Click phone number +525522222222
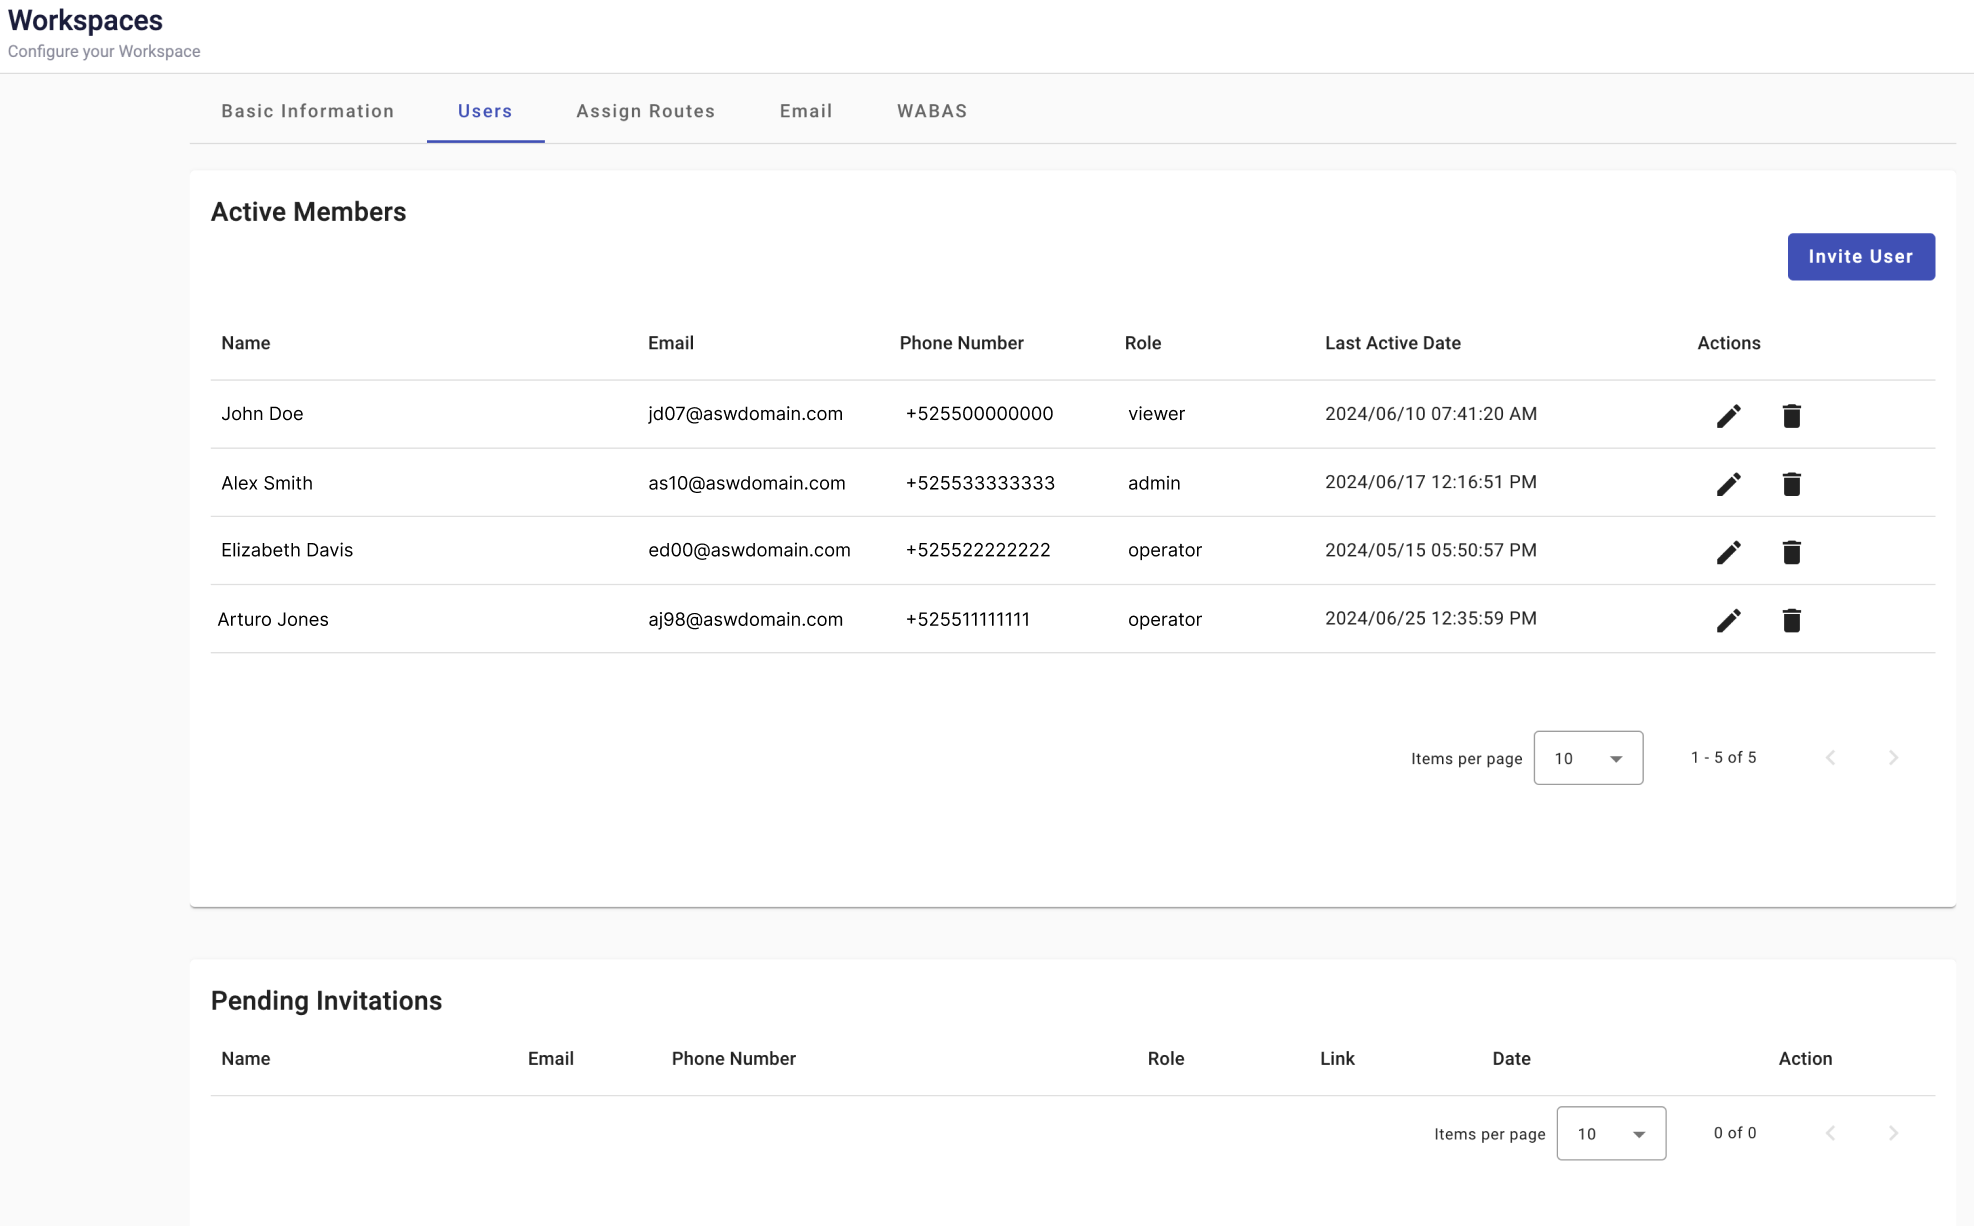The image size is (1974, 1226). (978, 550)
